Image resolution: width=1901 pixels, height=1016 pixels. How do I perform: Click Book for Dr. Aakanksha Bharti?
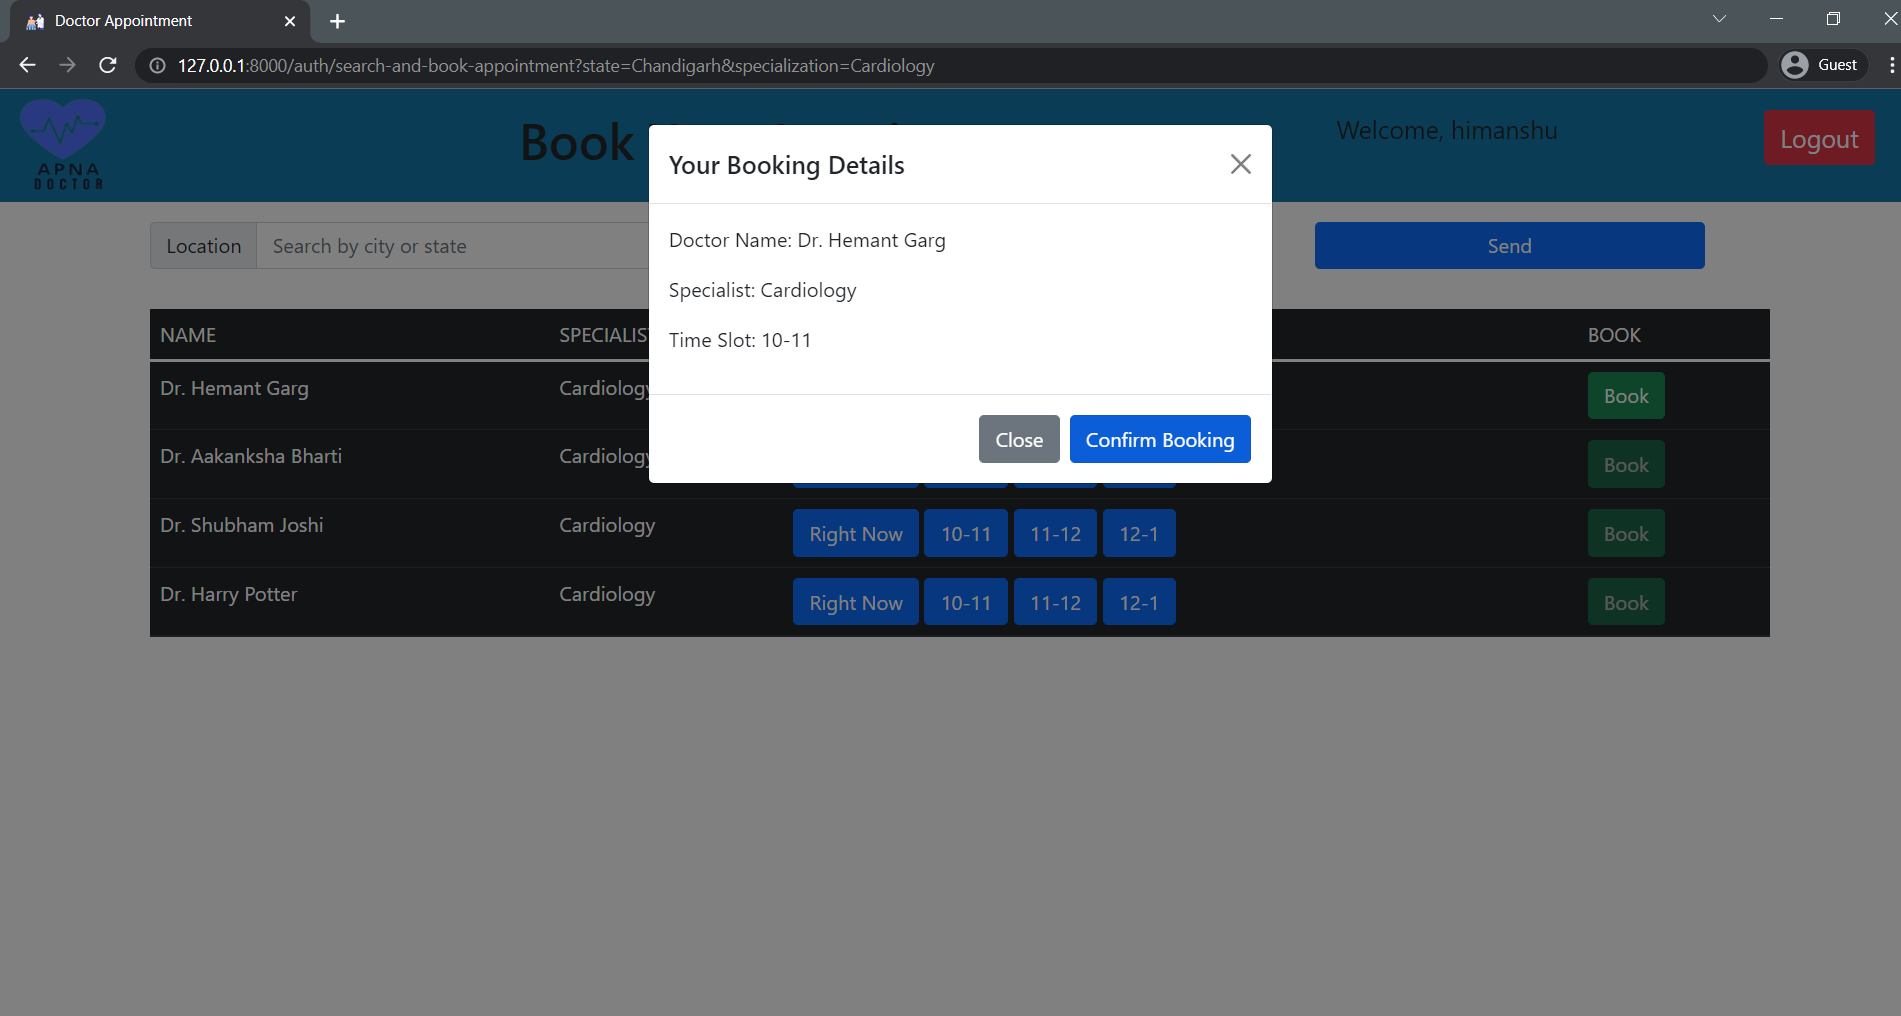1626,465
